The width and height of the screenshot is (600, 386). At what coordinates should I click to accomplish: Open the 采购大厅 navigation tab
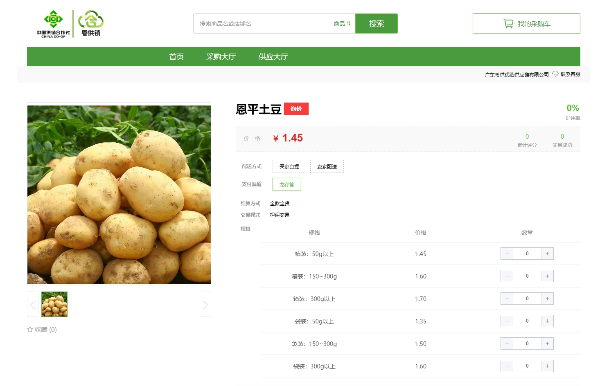click(221, 57)
